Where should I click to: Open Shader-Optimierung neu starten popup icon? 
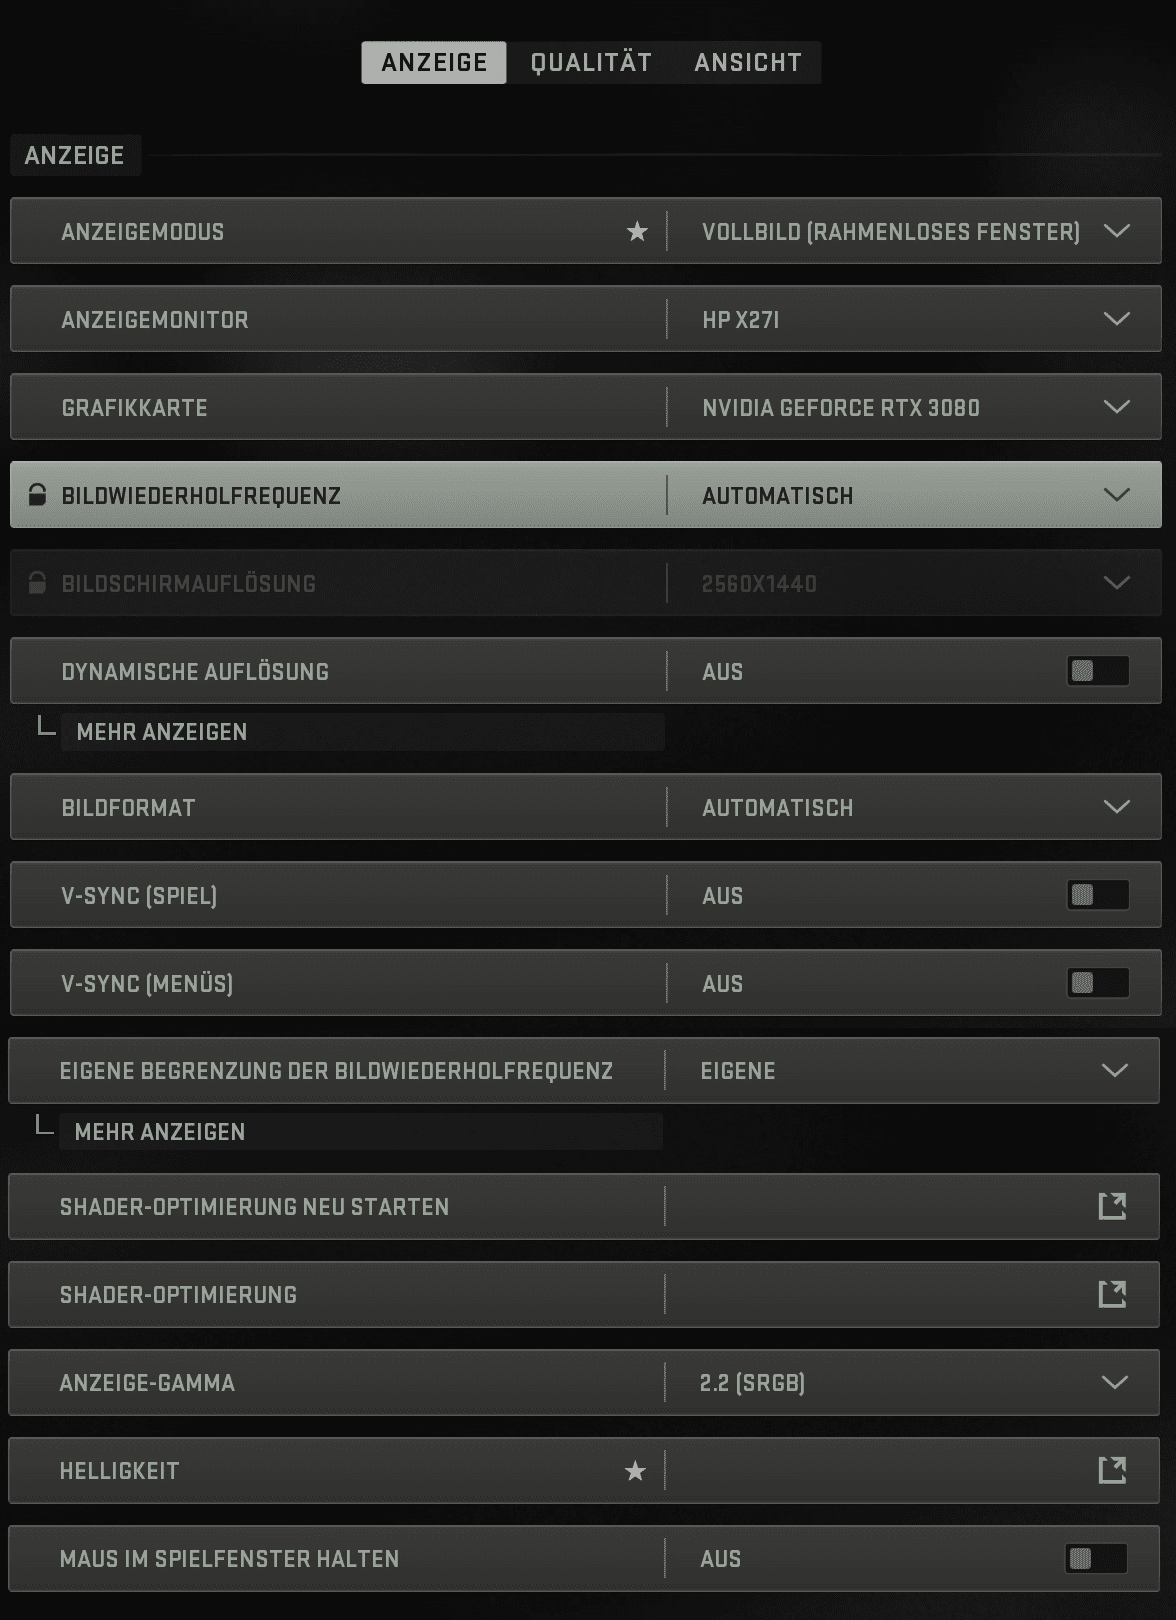point(1112,1206)
